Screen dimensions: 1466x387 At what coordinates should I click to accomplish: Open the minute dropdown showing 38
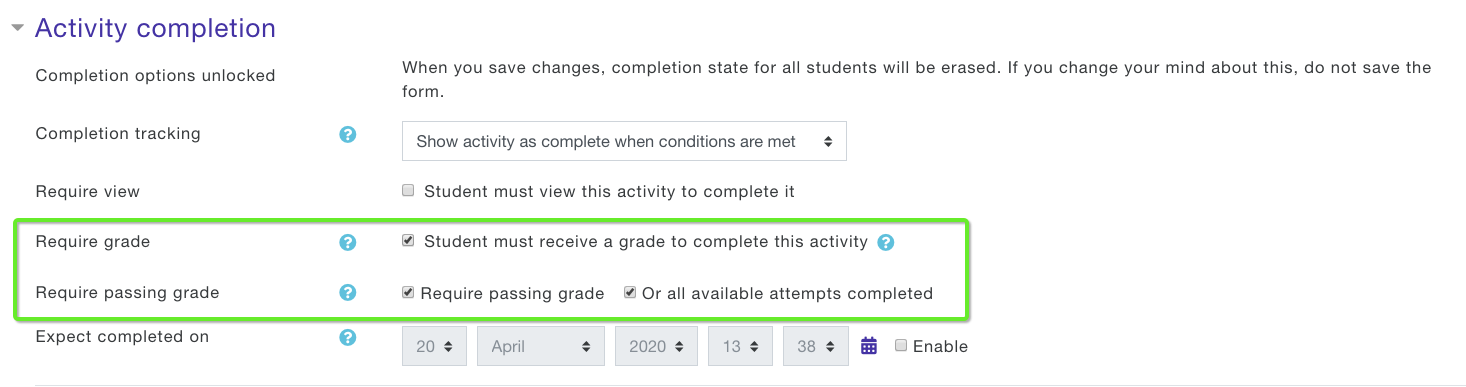coord(816,346)
